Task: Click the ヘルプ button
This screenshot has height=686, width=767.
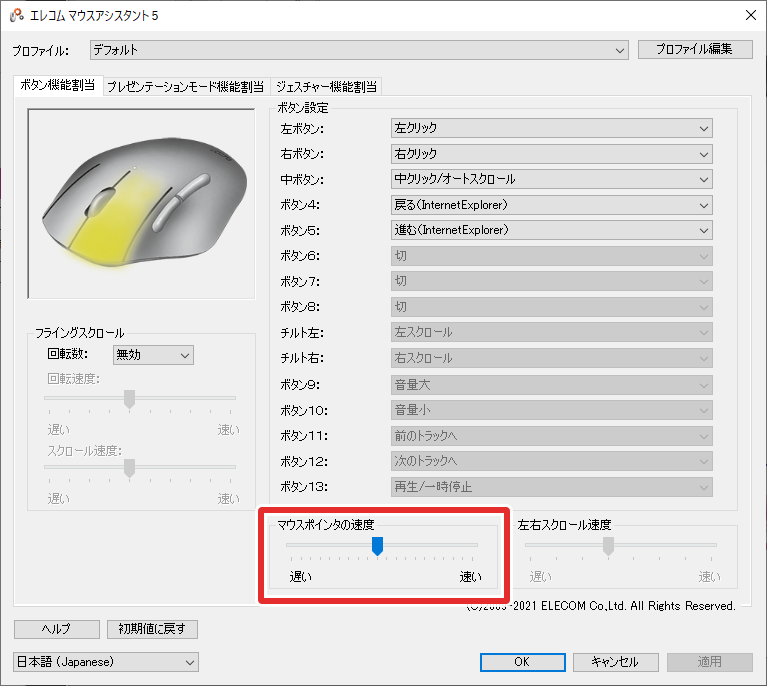Action: click(x=57, y=629)
